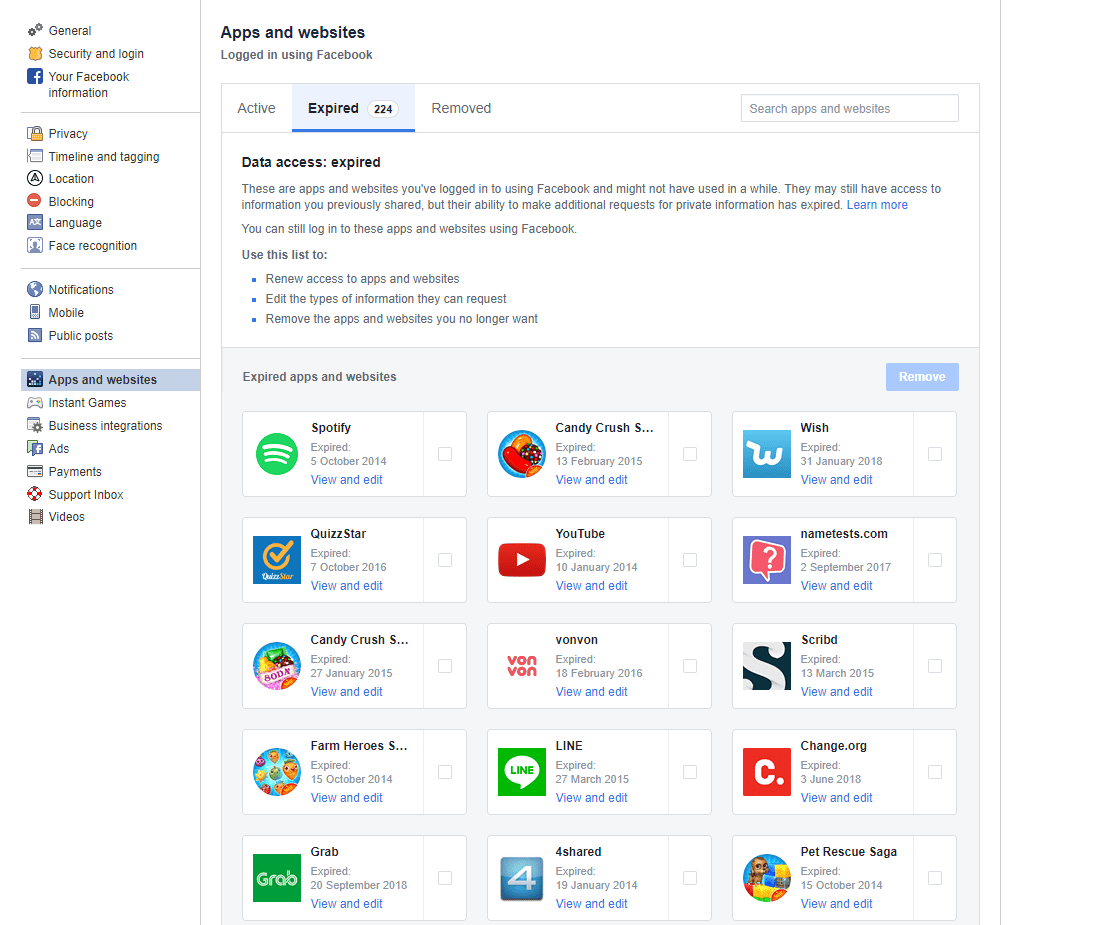Click the Spotify app icon
Screen dimensions: 1103x925
[277, 454]
